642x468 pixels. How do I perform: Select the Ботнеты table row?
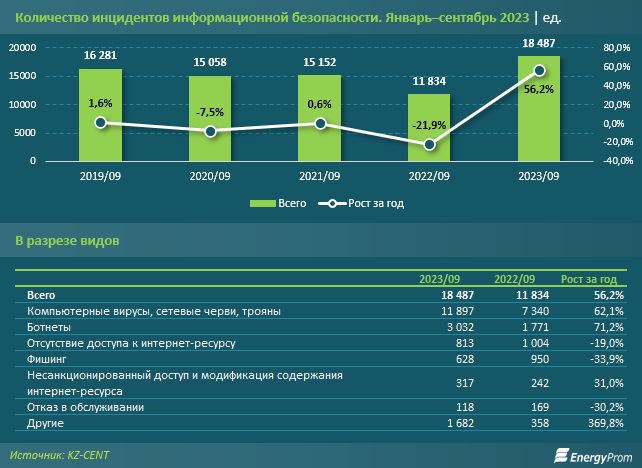320,327
